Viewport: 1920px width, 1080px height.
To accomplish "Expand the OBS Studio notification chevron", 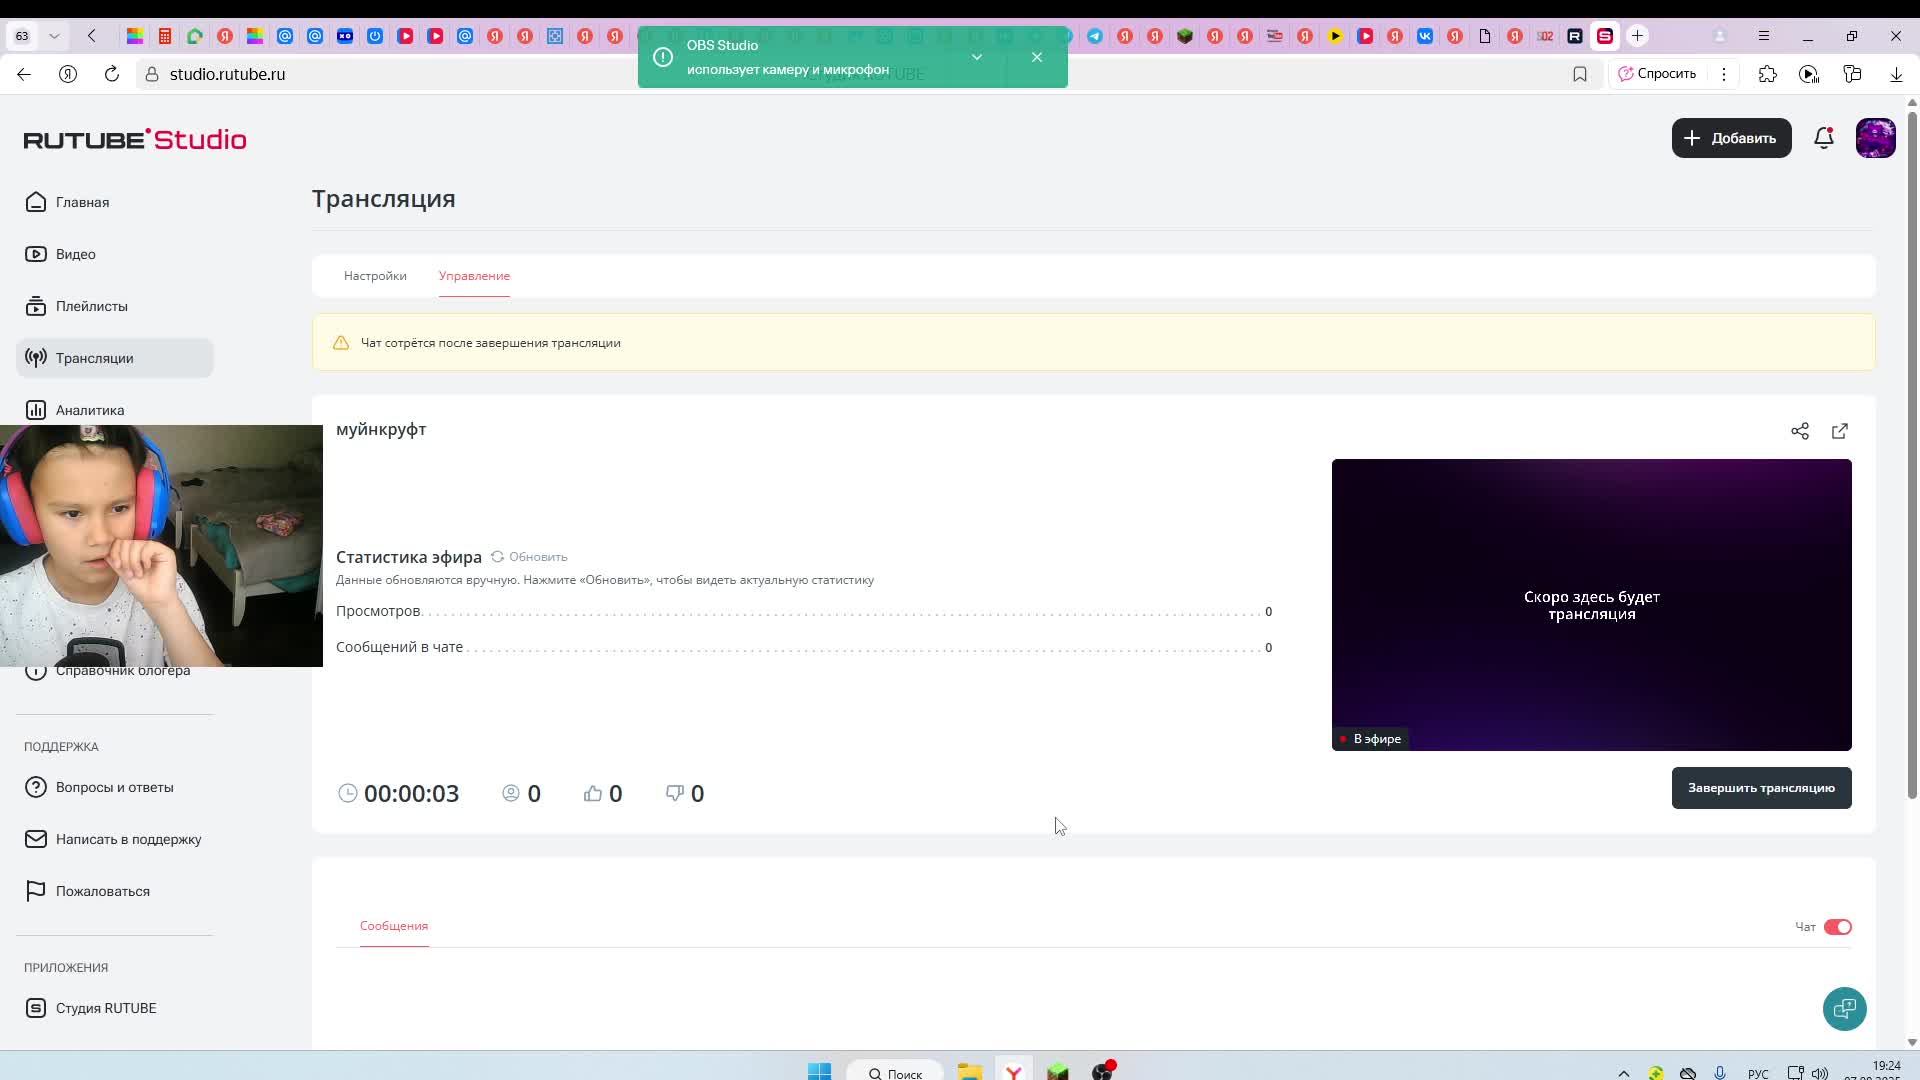I will (977, 57).
